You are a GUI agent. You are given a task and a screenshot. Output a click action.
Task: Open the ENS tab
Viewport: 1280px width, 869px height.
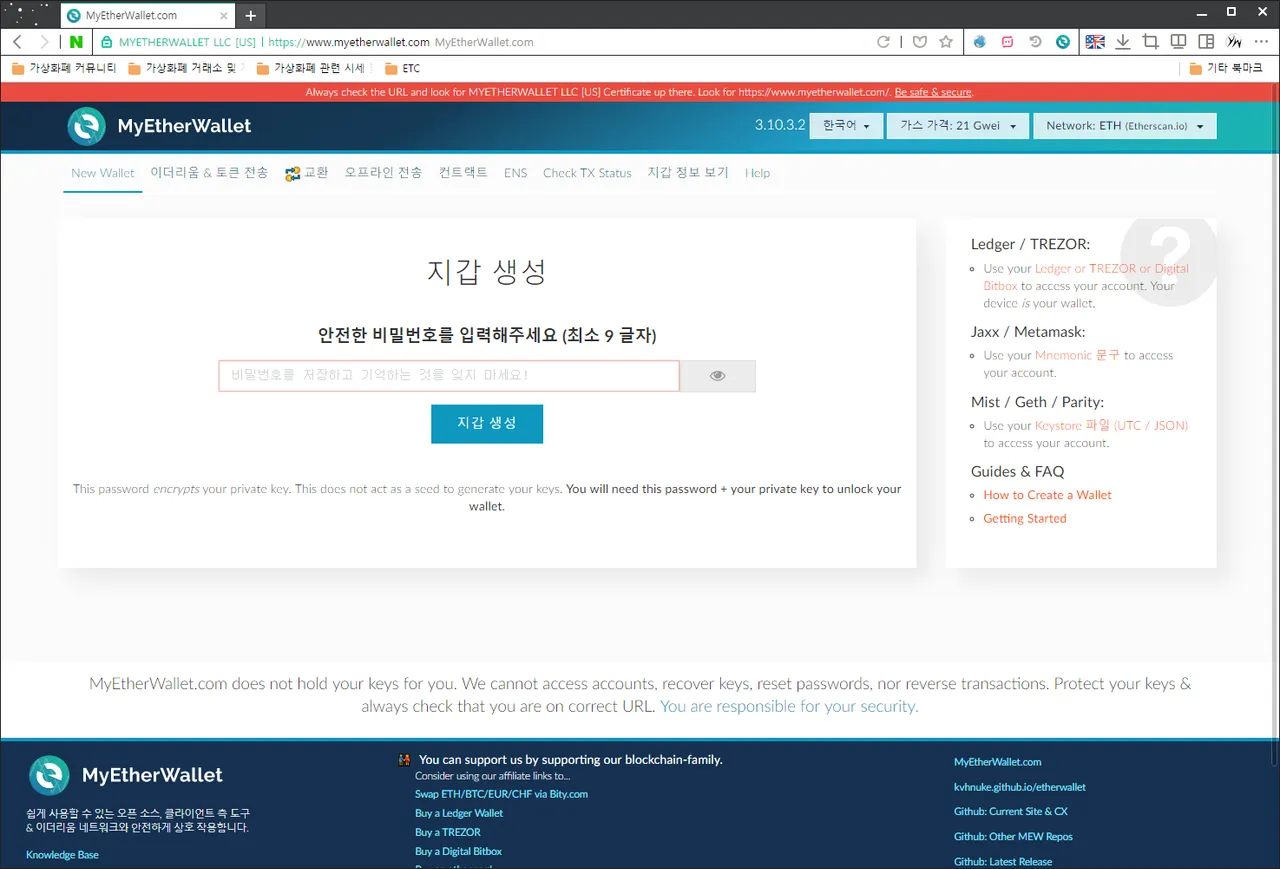[x=515, y=173]
